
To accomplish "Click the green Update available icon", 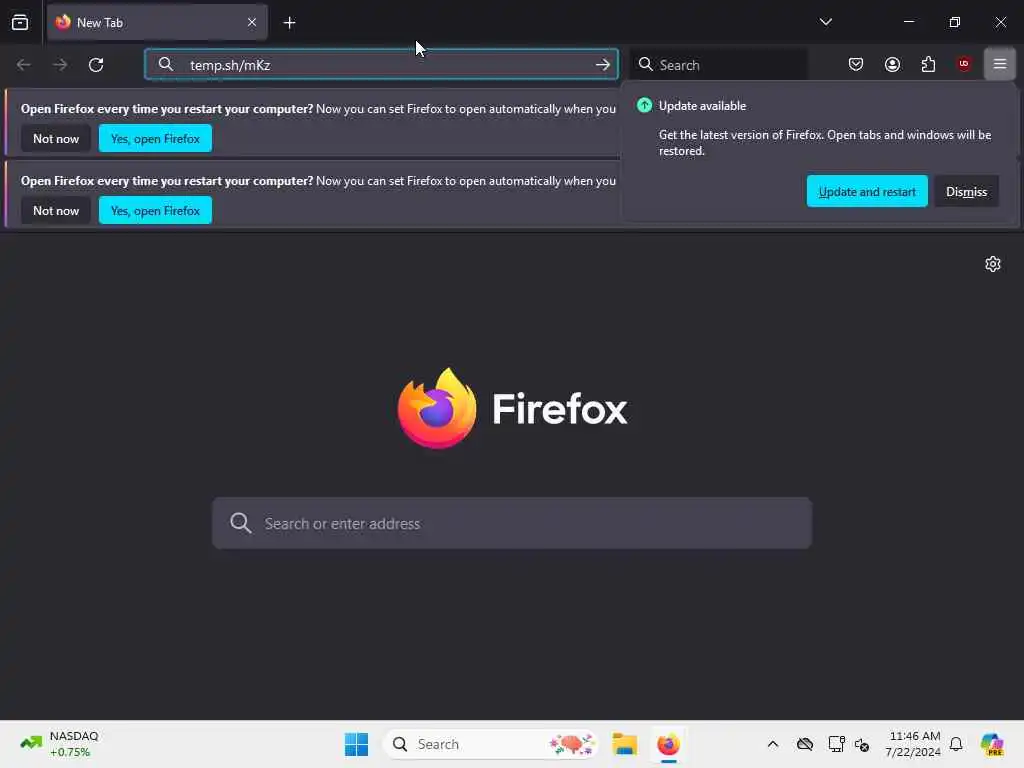I will [x=644, y=105].
